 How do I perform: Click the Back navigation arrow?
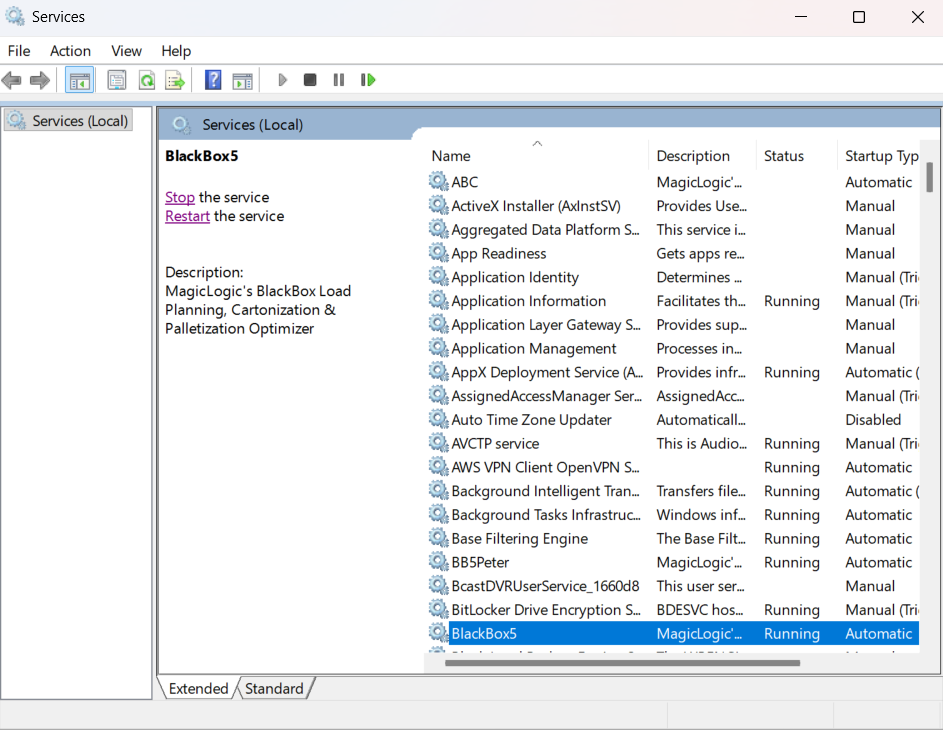[x=12, y=80]
